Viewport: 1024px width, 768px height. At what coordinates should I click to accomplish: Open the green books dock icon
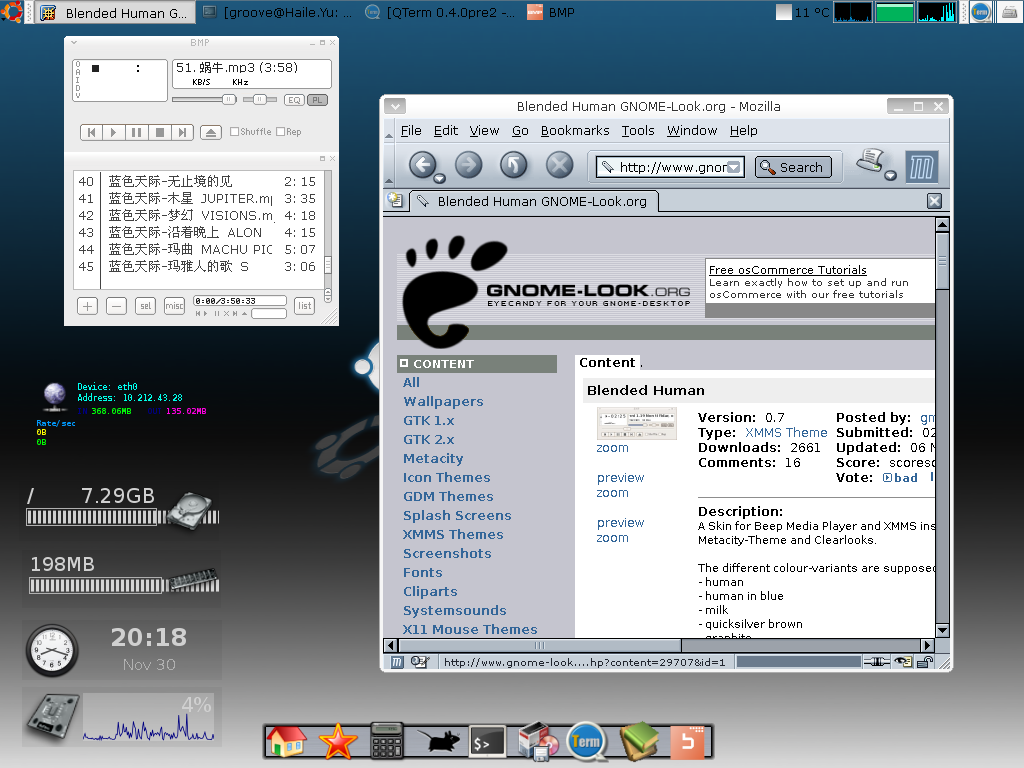click(x=639, y=741)
